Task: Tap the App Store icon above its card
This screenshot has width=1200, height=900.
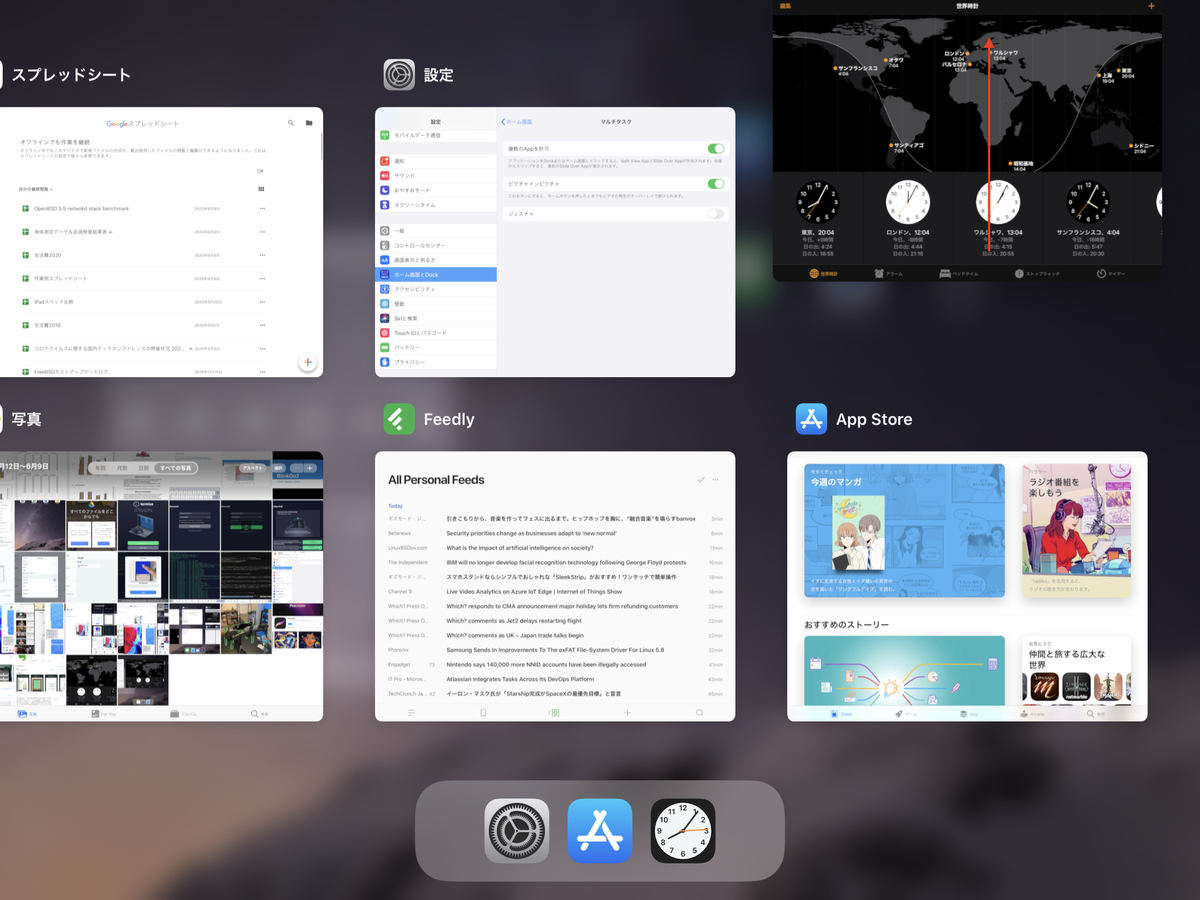Action: (x=811, y=419)
